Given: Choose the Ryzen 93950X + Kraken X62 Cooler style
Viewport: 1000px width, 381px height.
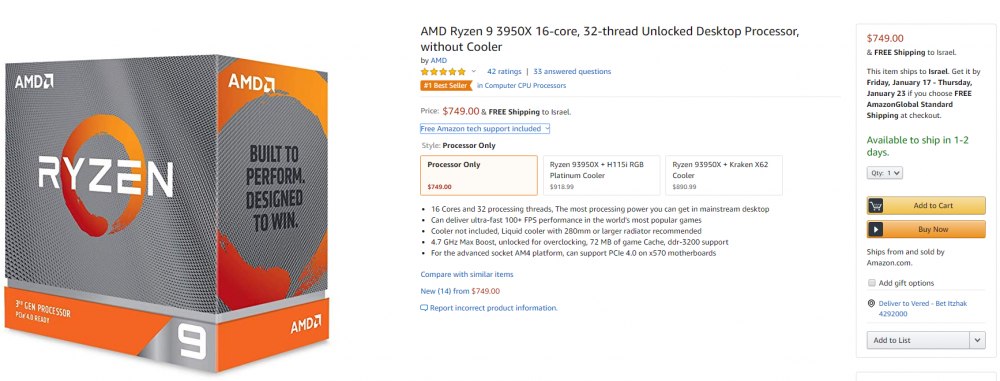Looking at the screenshot, I should pyautogui.click(x=724, y=176).
